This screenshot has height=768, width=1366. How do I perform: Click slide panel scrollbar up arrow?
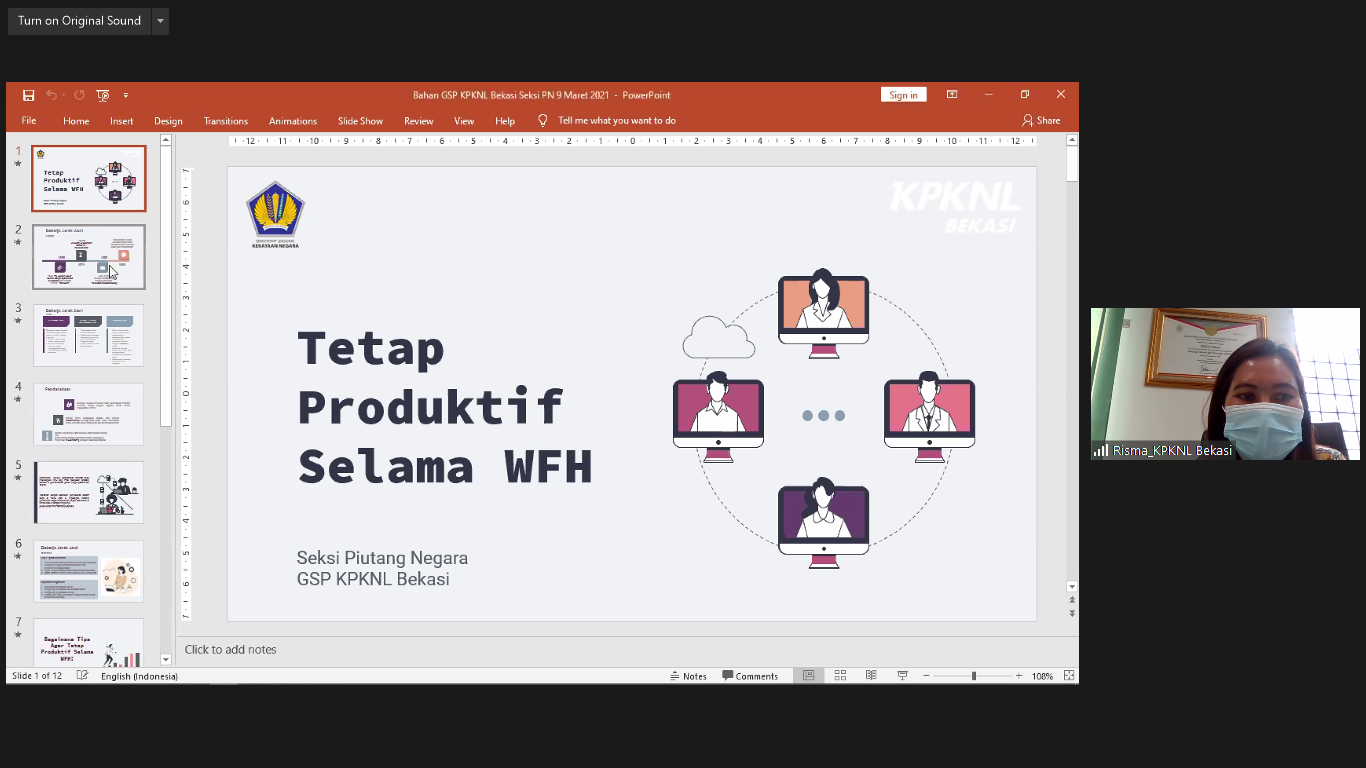(166, 140)
